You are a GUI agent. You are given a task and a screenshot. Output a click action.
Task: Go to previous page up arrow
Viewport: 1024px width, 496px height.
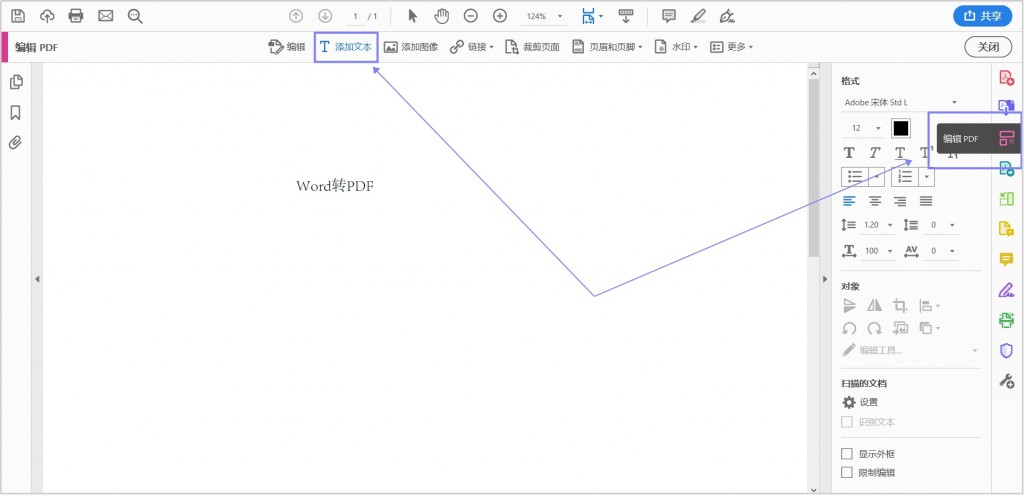click(x=296, y=16)
